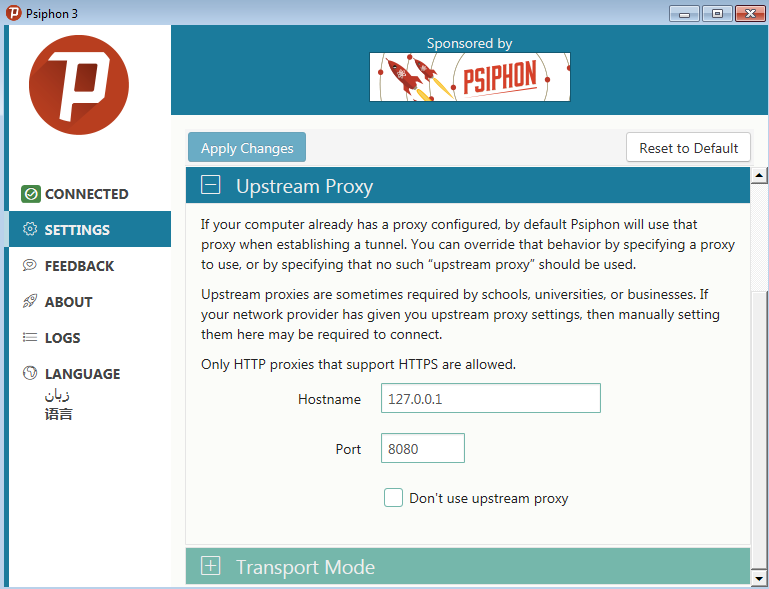Click the Logs list icon
Screen dimensions: 769x589
click(x=30, y=337)
